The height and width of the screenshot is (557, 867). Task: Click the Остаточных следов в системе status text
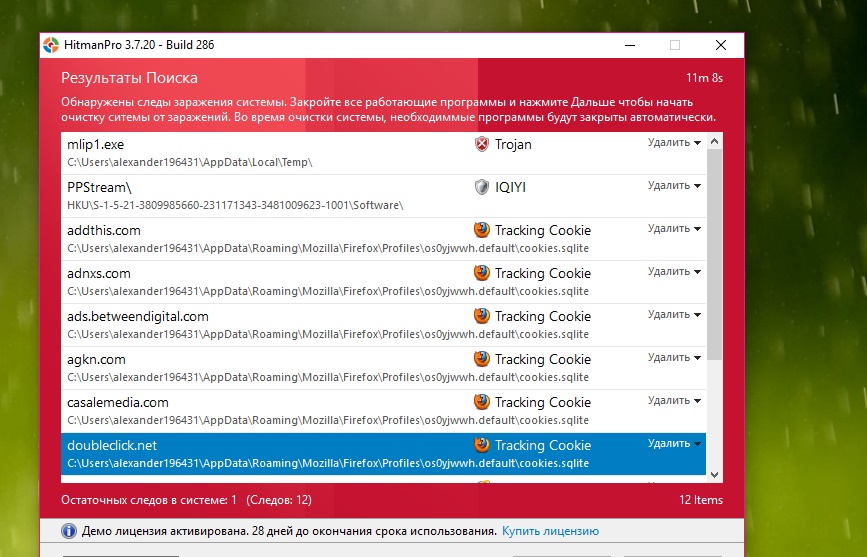[149, 500]
